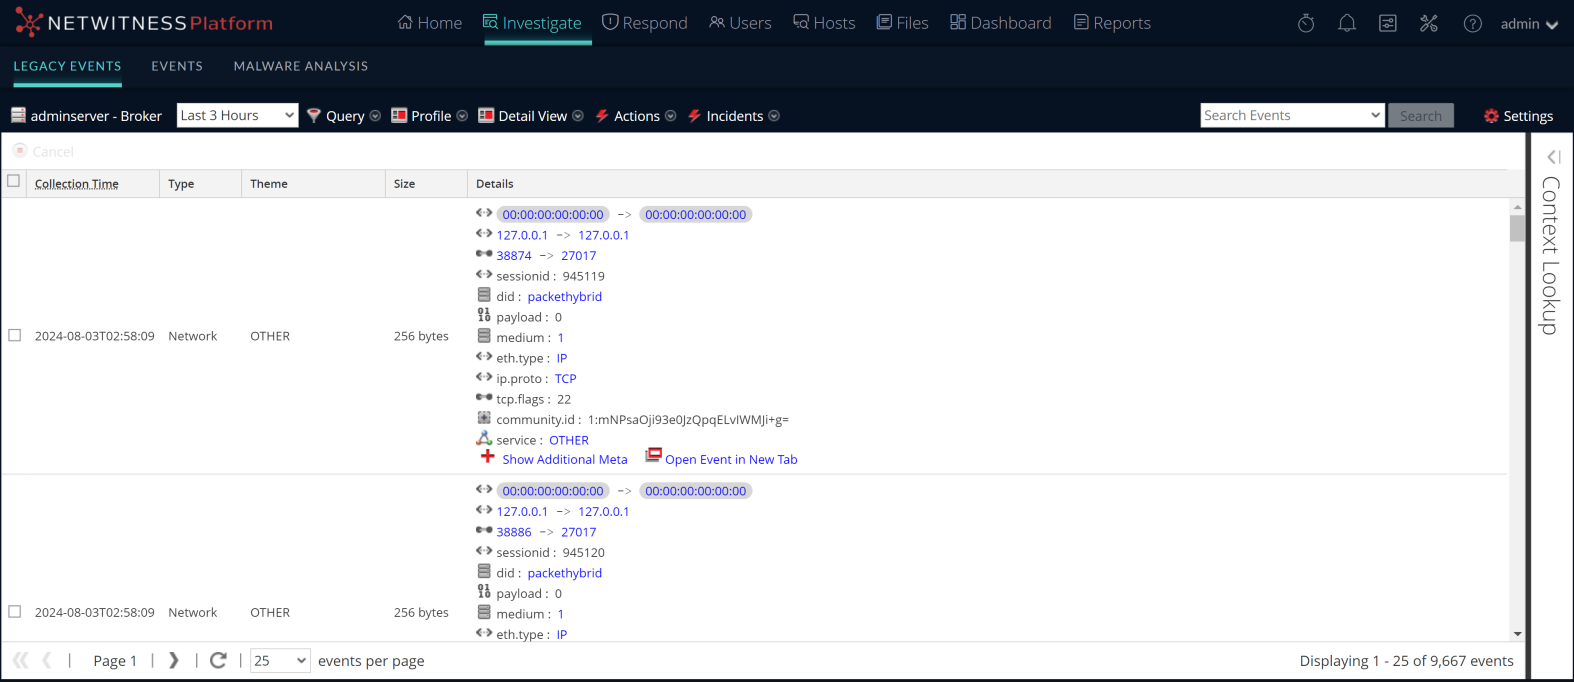Open the Users menu
The image size is (1574, 682).
pyautogui.click(x=740, y=23)
